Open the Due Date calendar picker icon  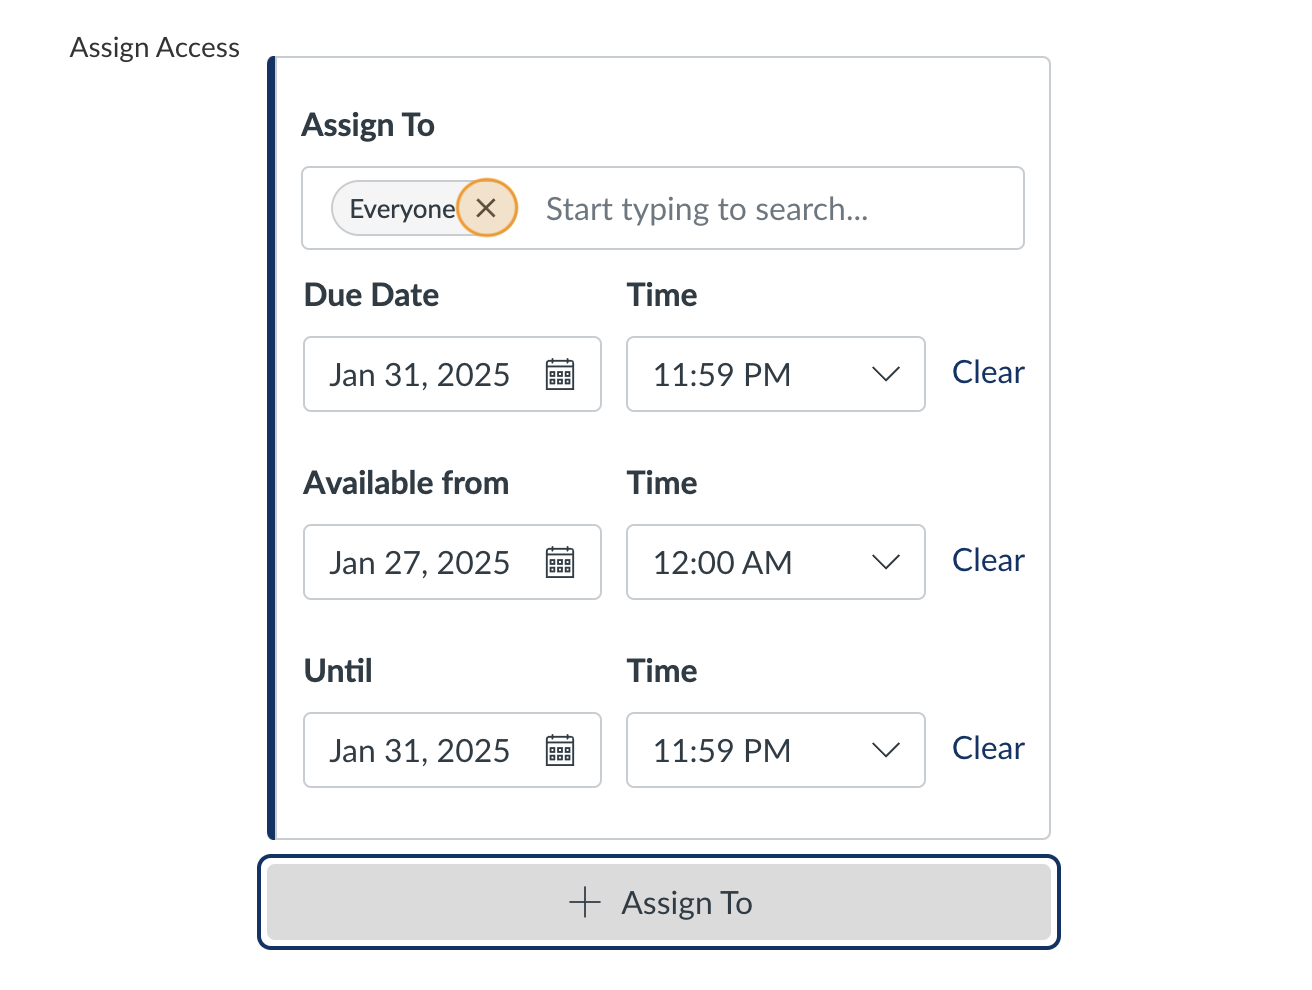click(561, 374)
